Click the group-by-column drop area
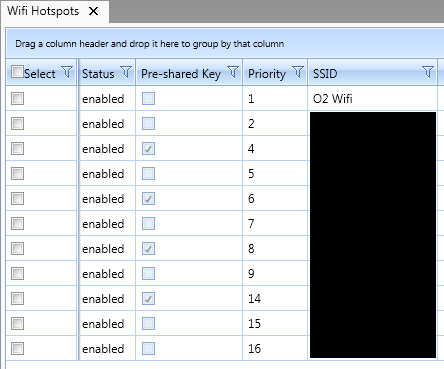 point(225,44)
